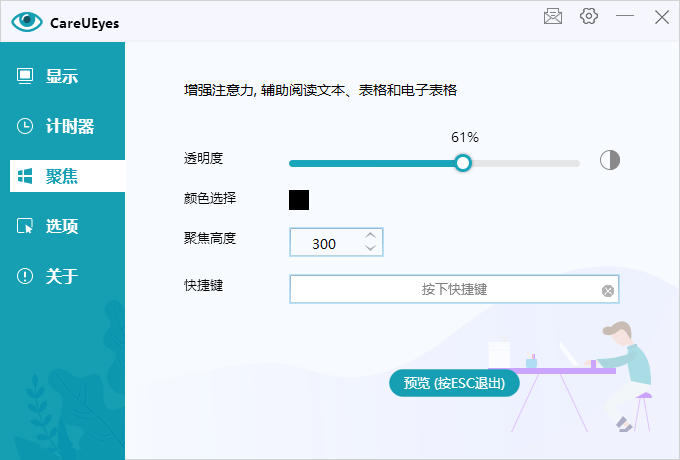Click the monitor icon beside 显示
680x460 pixels.
[x=25, y=76]
